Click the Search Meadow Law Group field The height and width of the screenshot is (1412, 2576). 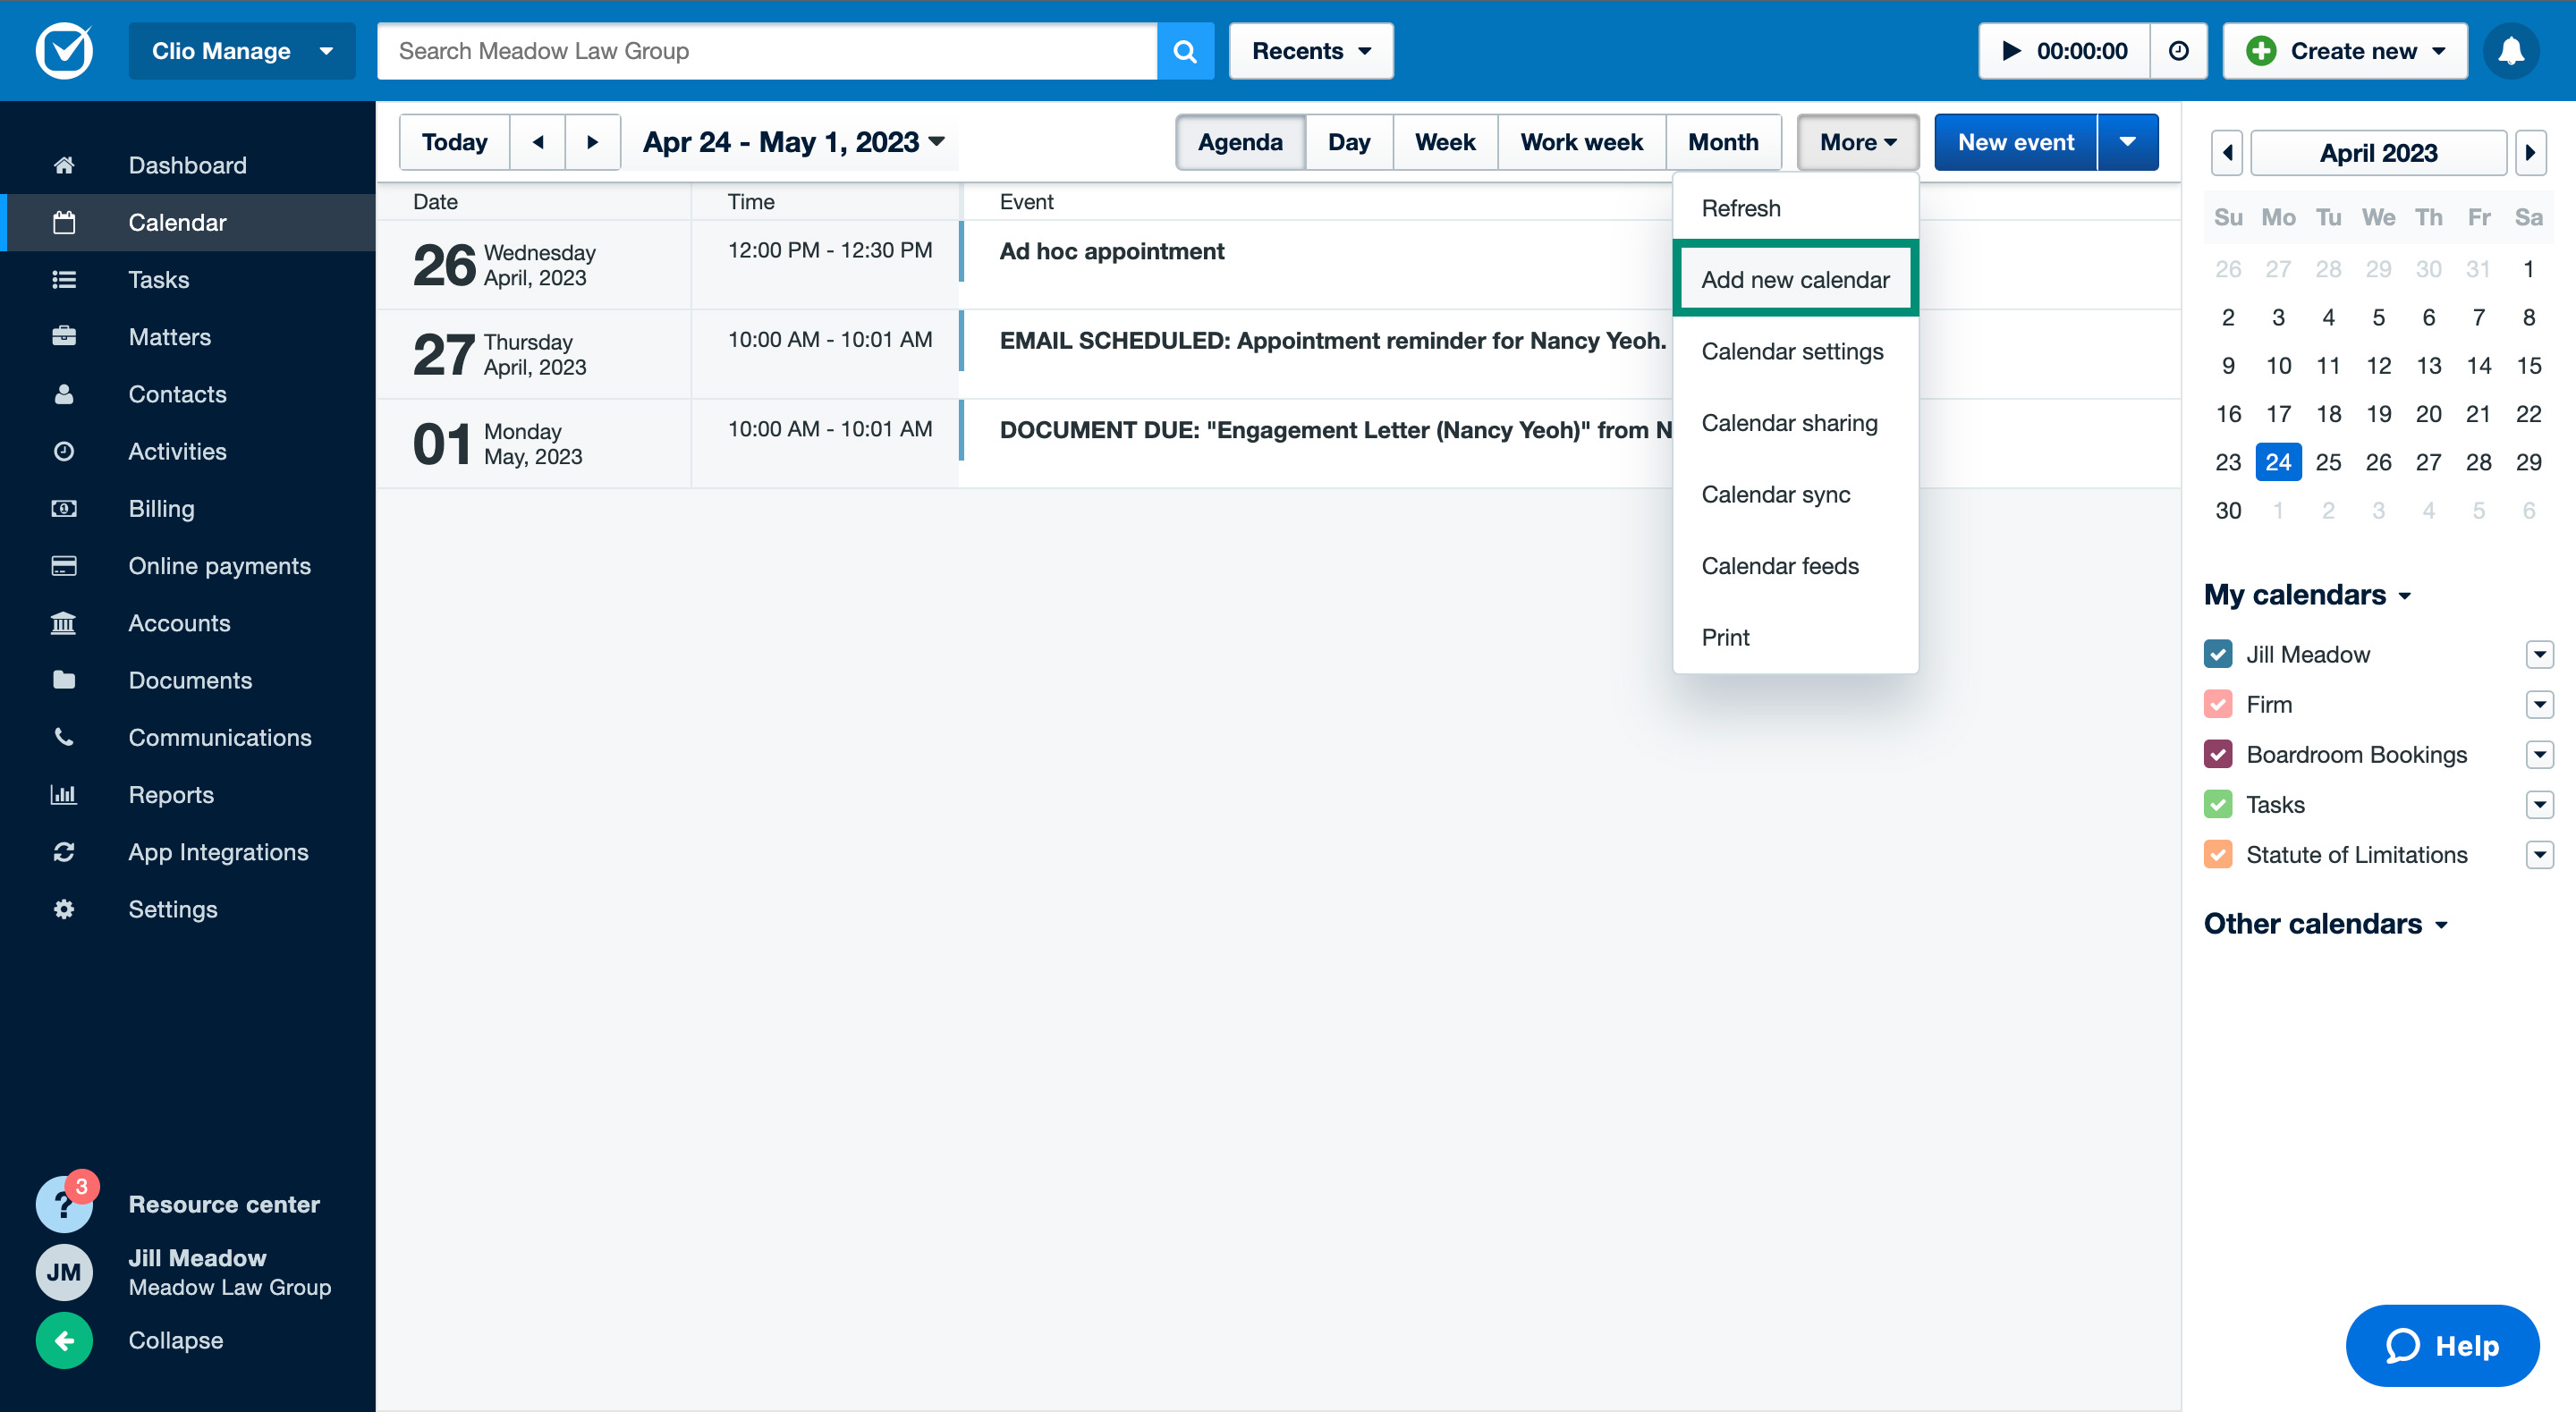click(x=767, y=51)
